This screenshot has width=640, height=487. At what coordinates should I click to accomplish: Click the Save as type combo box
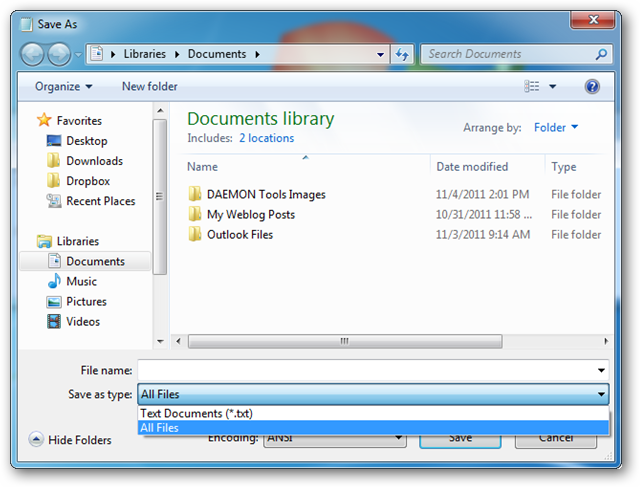point(373,394)
